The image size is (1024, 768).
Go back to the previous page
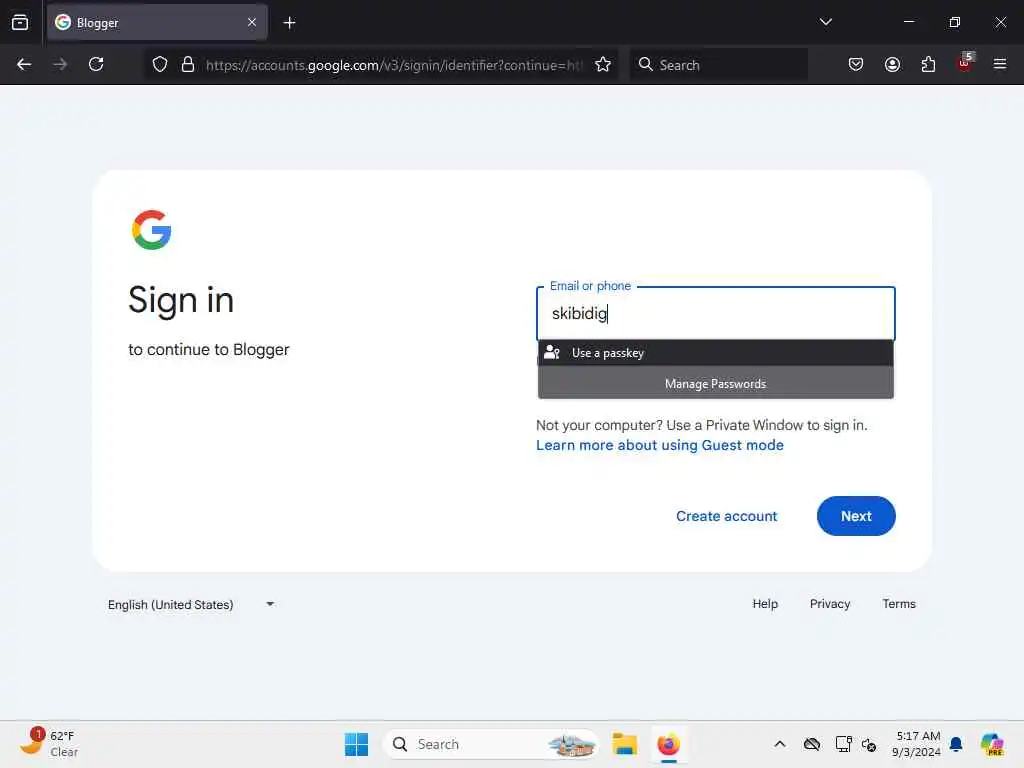(x=24, y=64)
